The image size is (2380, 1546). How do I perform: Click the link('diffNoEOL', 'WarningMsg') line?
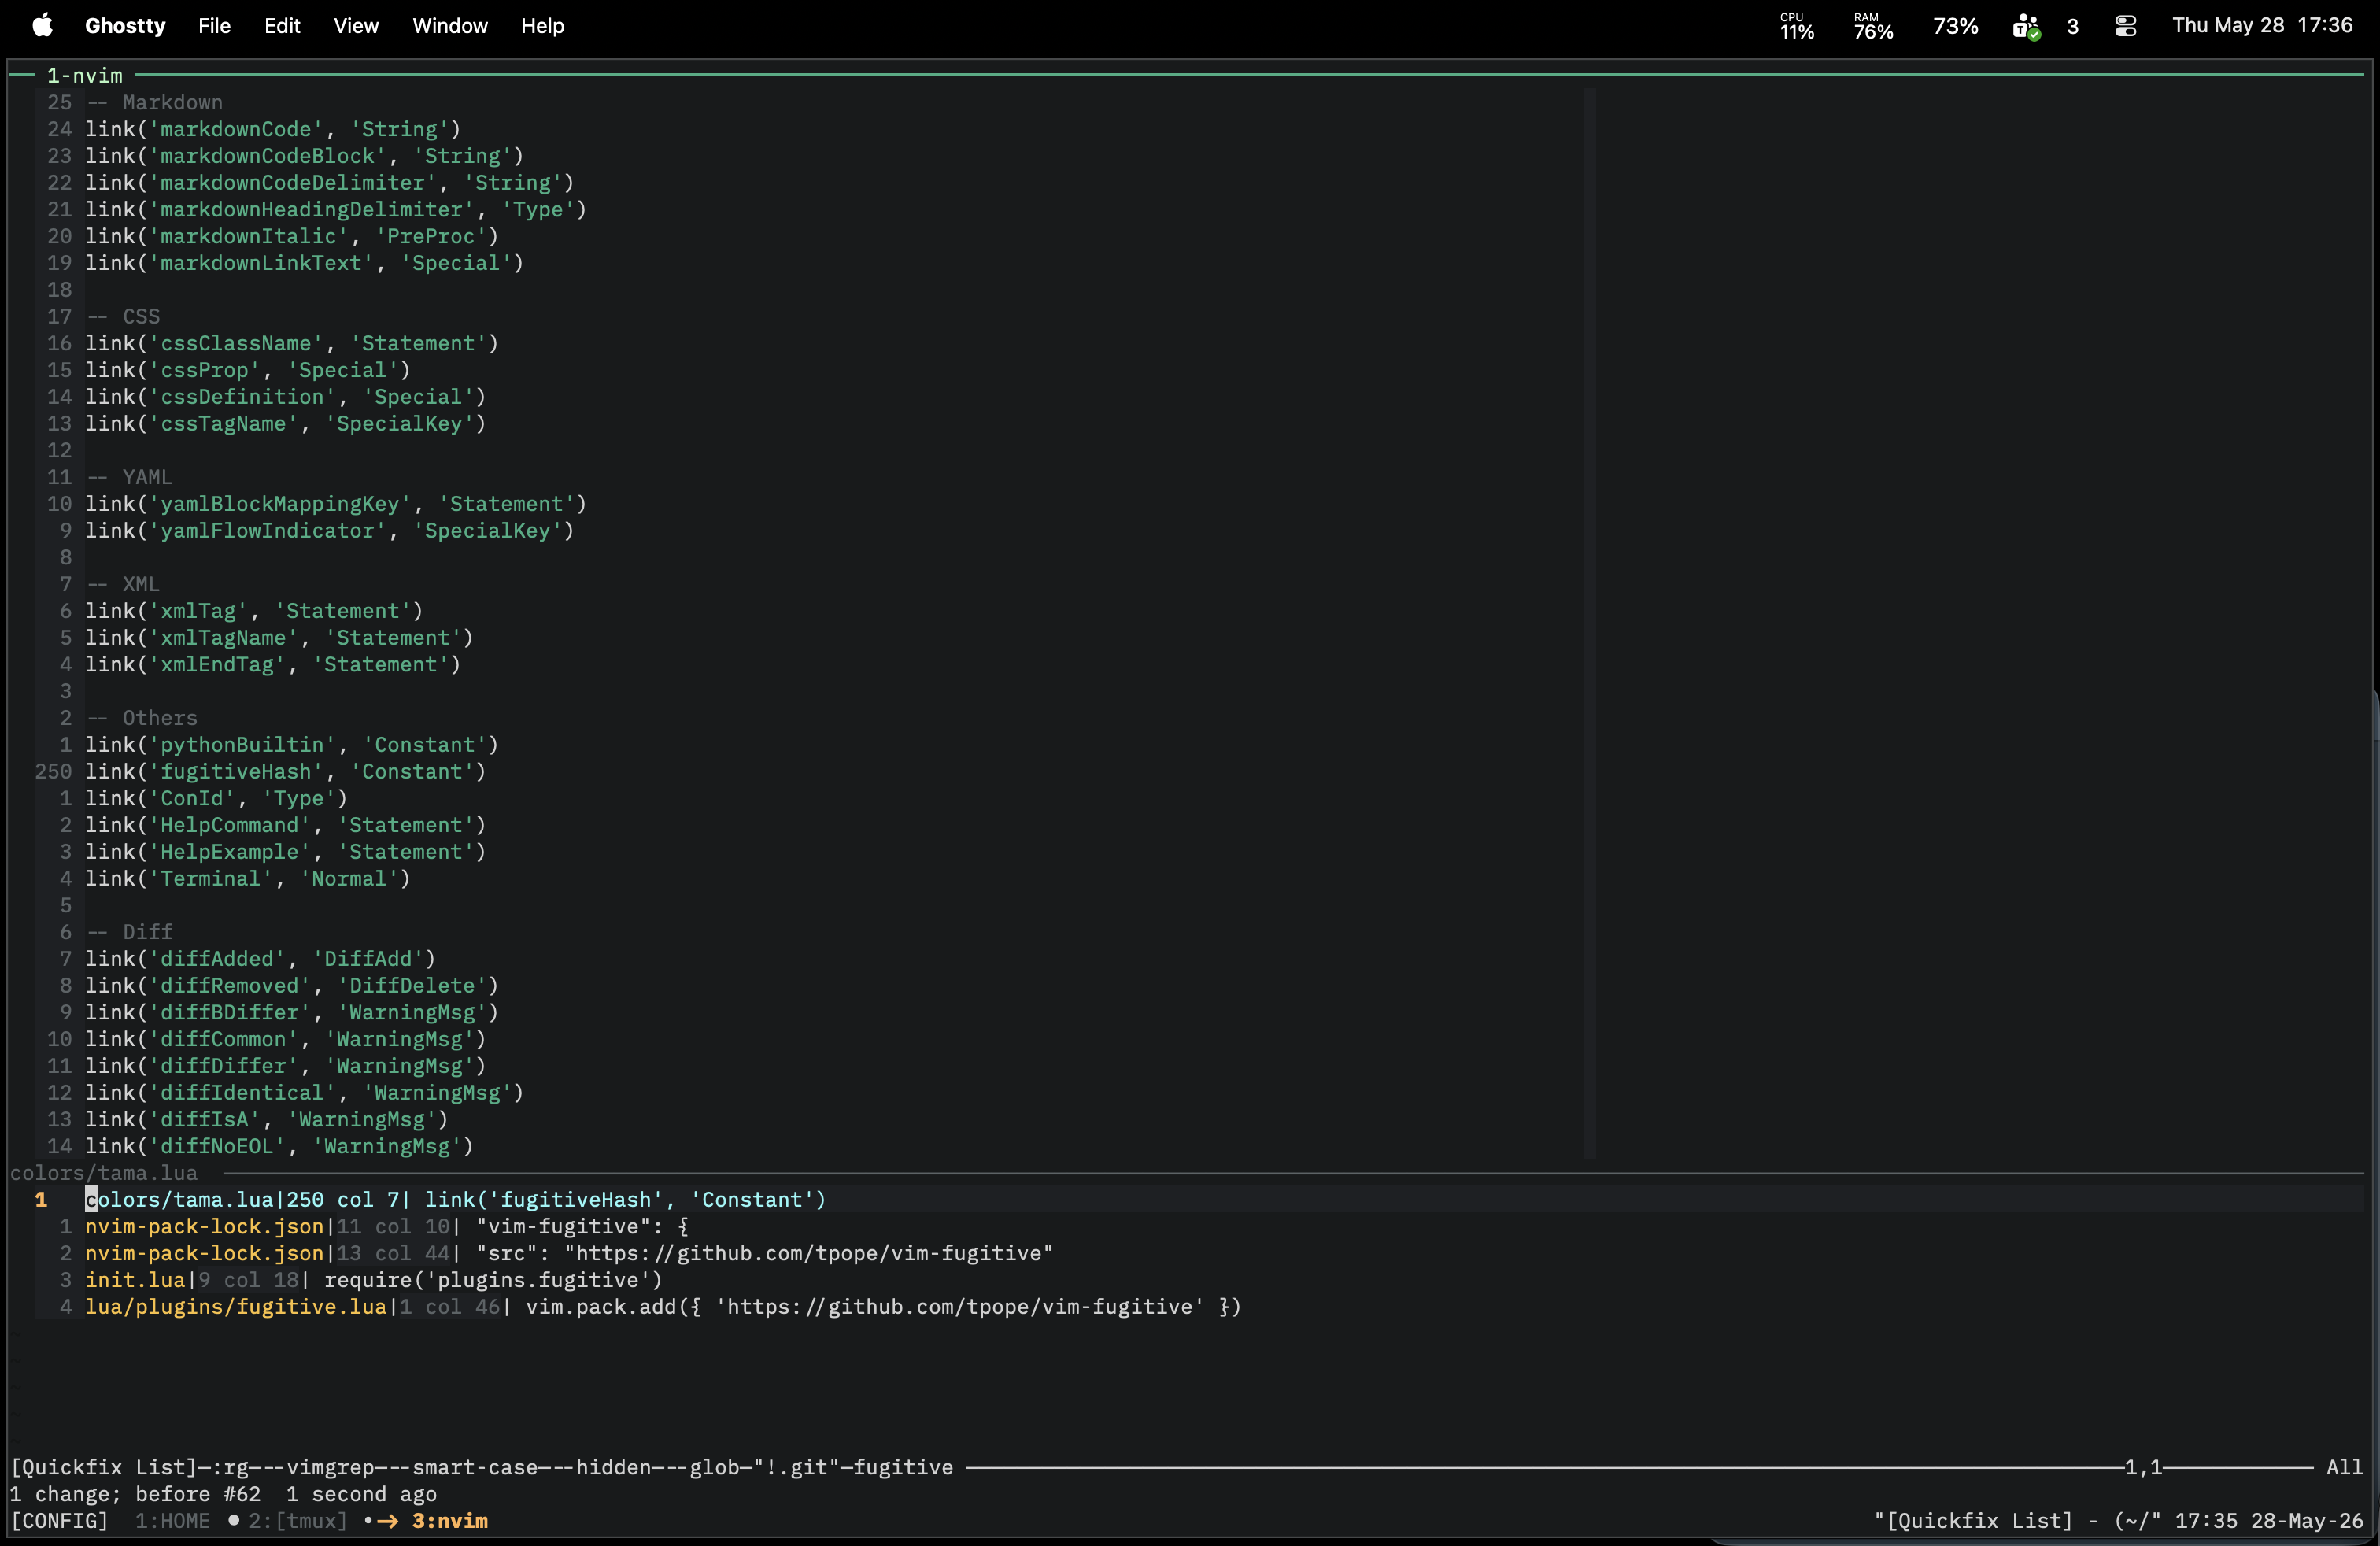(279, 1146)
